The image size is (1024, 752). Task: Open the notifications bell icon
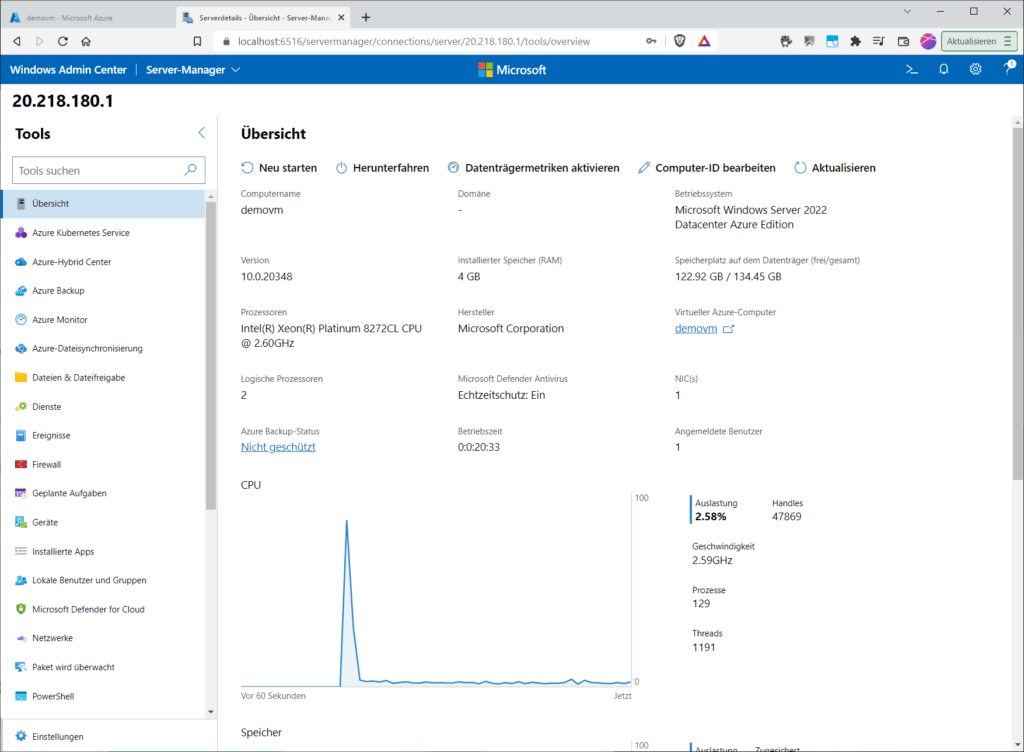[944, 69]
